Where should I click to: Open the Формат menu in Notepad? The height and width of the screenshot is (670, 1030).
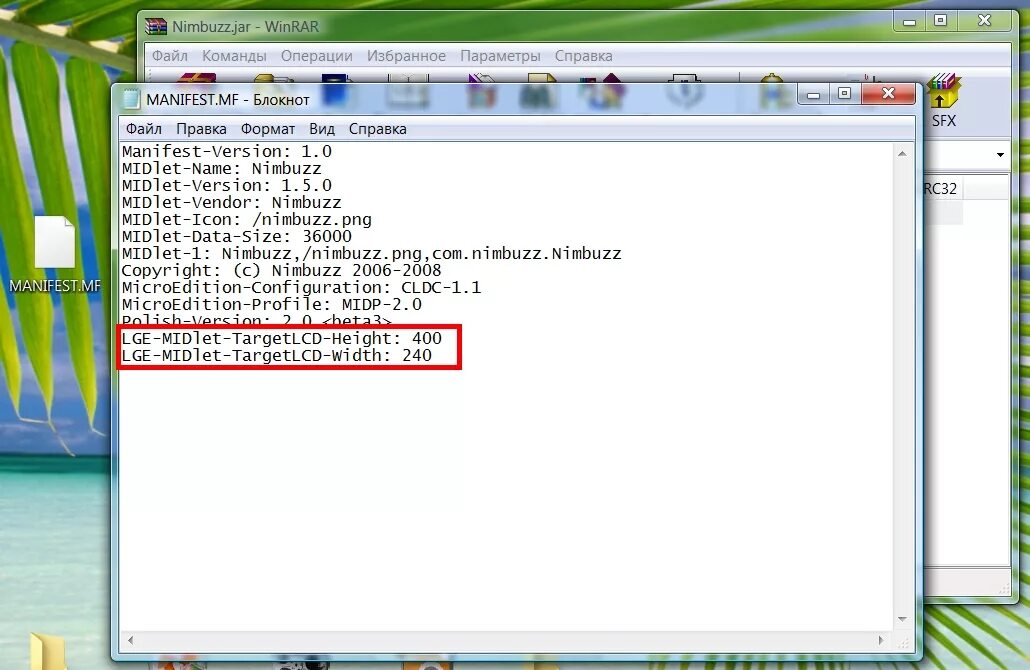(267, 129)
